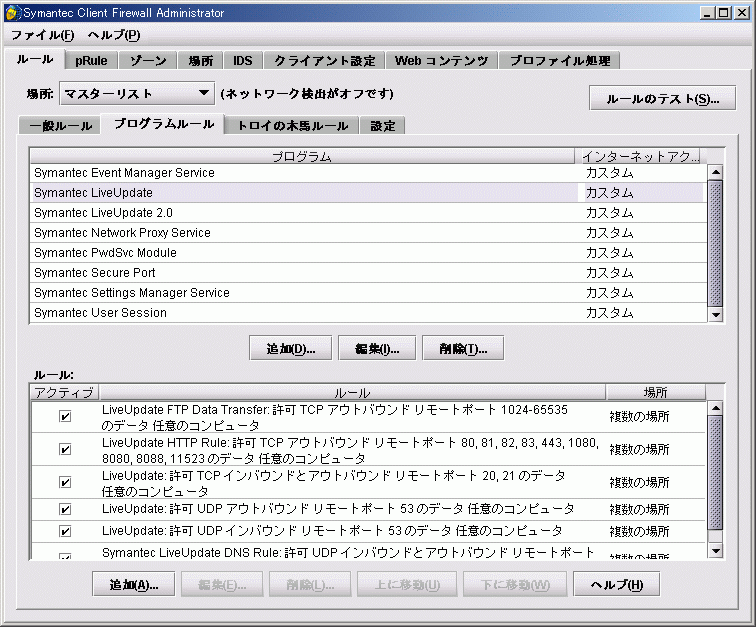Open the ヘルプ(P) menu
This screenshot has height=627, width=756.
coord(114,35)
